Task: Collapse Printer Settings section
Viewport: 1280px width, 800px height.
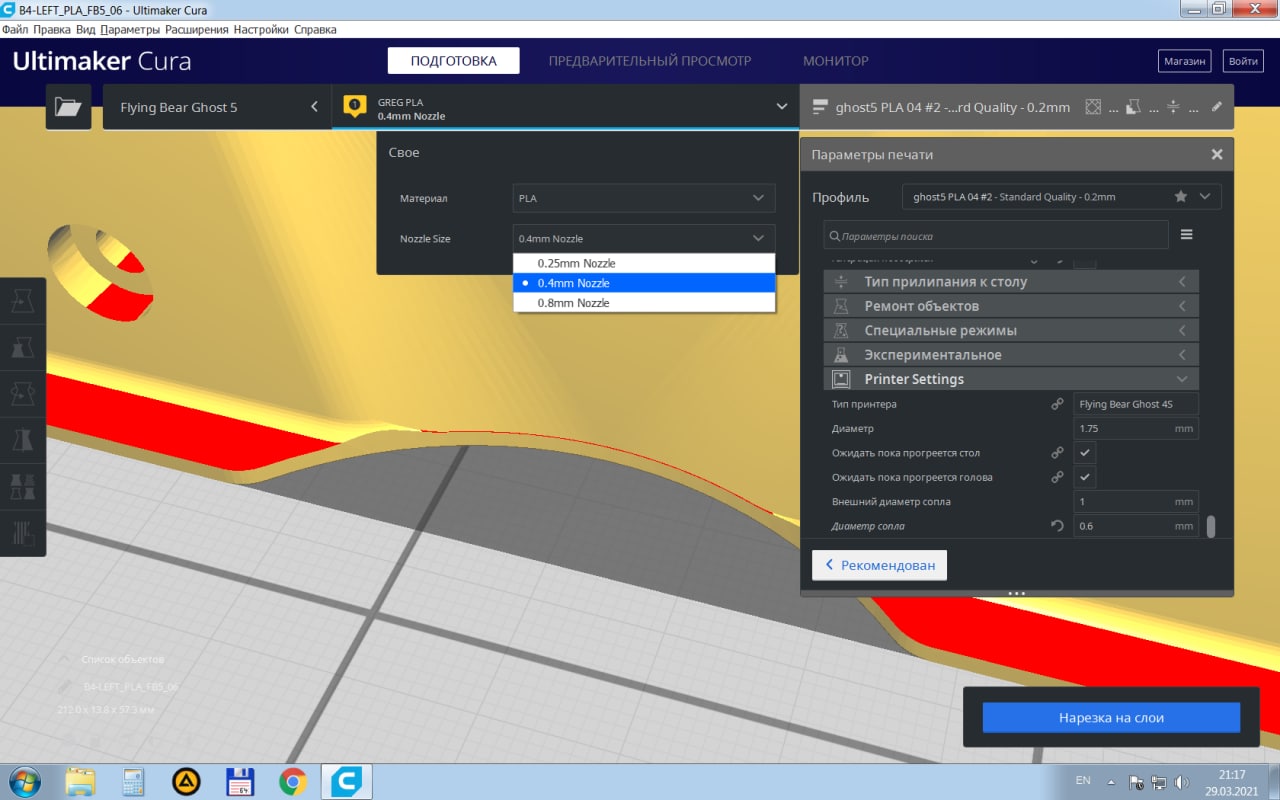Action: coord(1011,379)
